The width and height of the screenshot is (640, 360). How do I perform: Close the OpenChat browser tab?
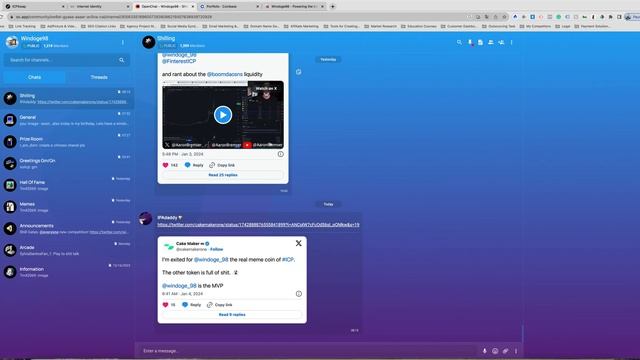tap(193, 7)
